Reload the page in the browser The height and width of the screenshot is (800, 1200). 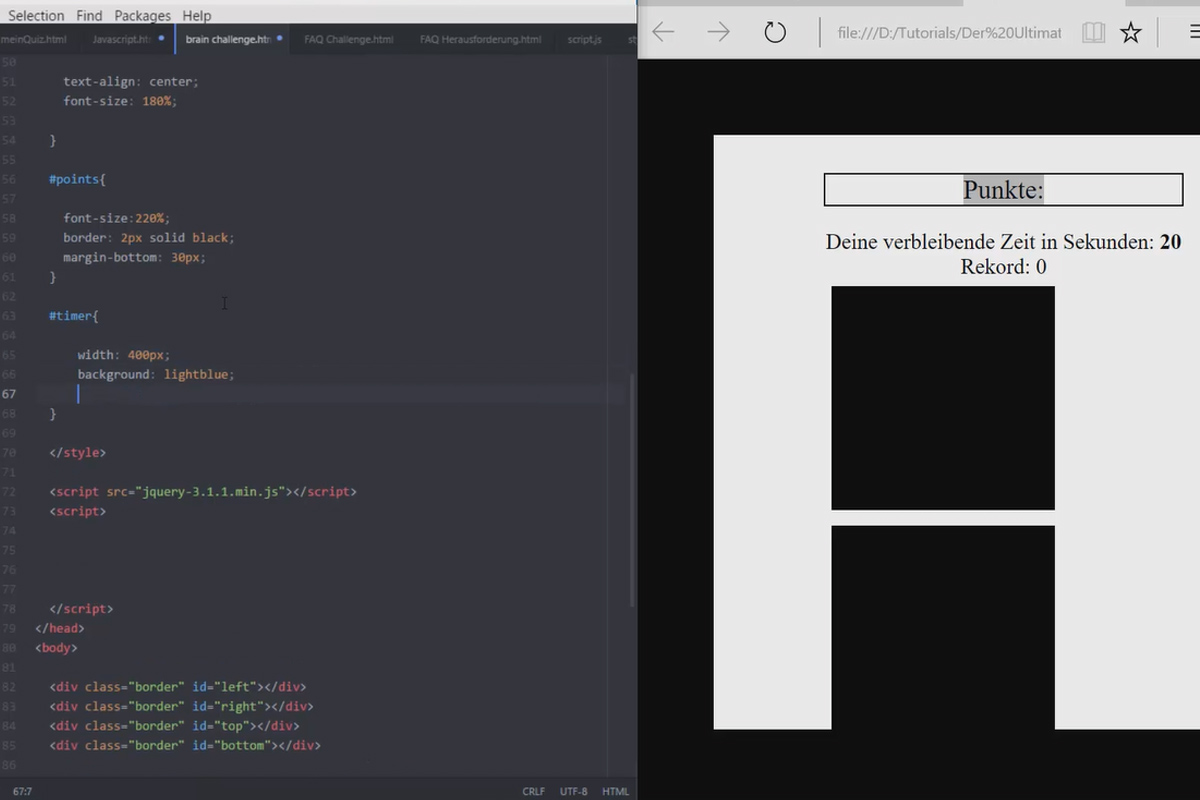pyautogui.click(x=775, y=33)
